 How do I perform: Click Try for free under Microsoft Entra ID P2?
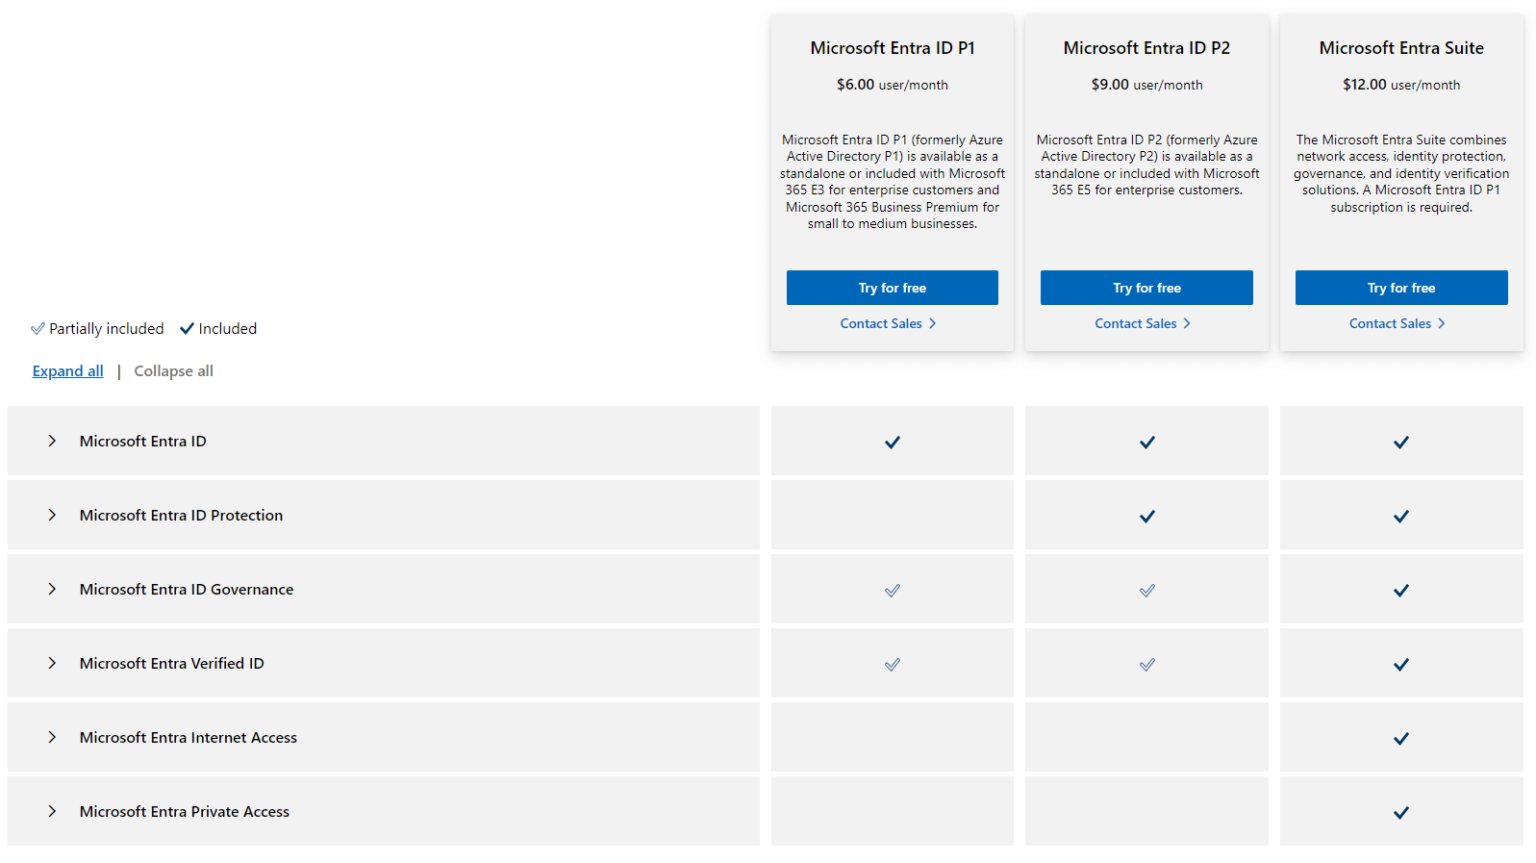point(1147,287)
